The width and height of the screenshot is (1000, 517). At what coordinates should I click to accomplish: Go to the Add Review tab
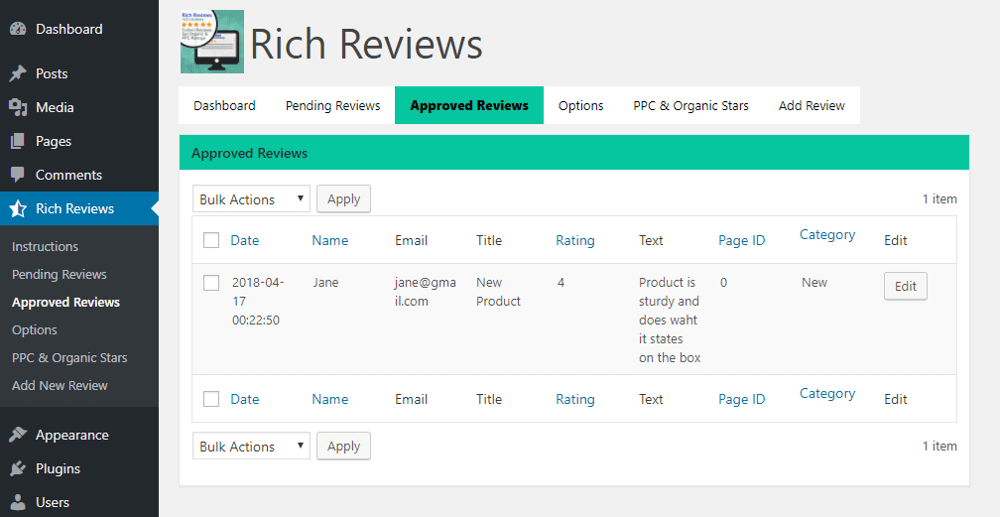(x=812, y=105)
